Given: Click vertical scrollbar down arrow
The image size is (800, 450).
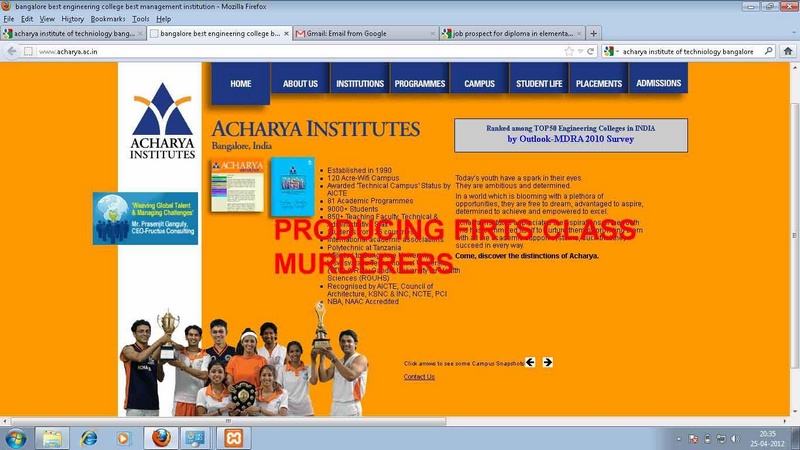Looking at the screenshot, I should (794, 412).
